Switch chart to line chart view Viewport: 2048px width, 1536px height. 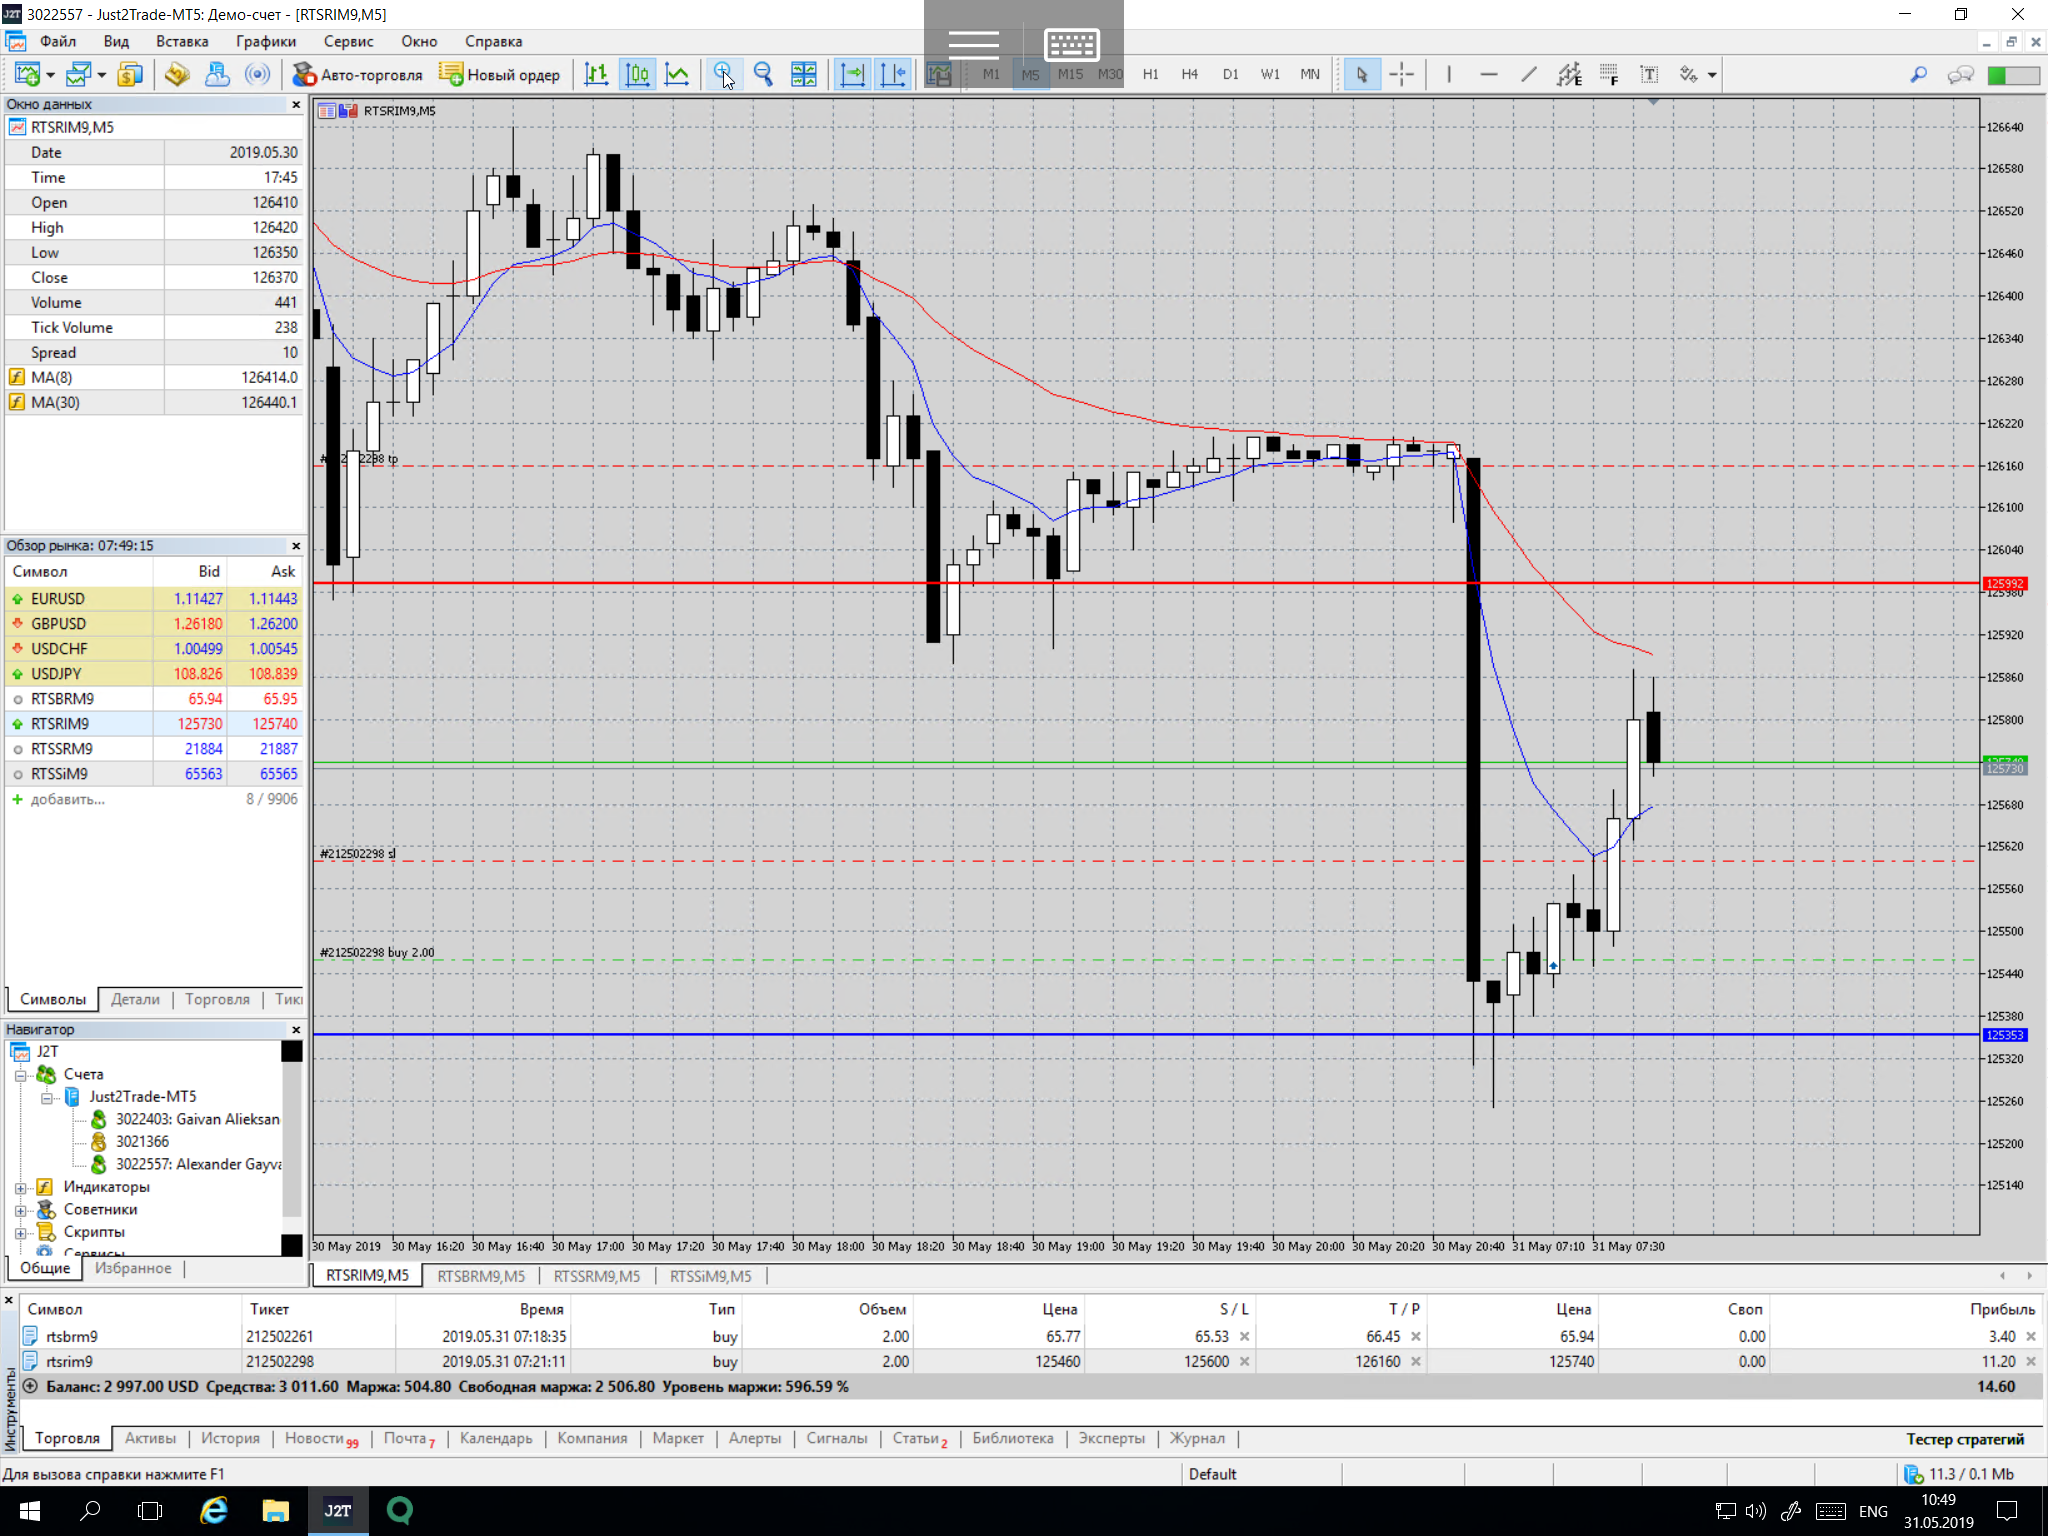click(677, 74)
